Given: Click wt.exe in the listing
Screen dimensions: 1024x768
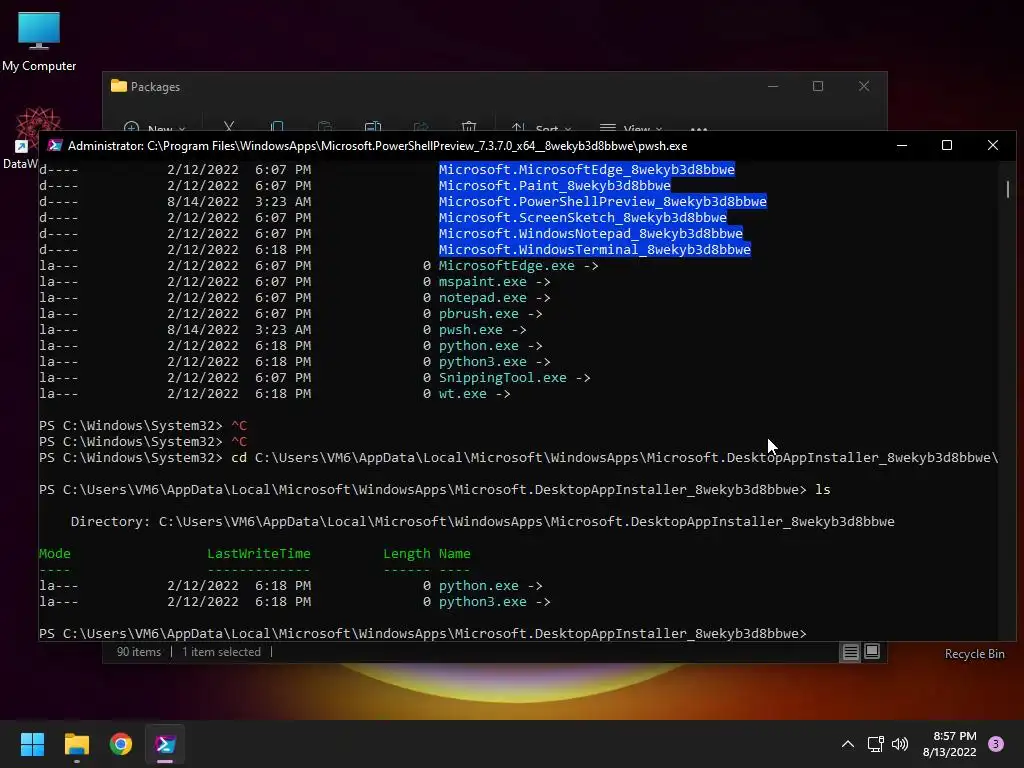Looking at the screenshot, I should [x=462, y=394].
